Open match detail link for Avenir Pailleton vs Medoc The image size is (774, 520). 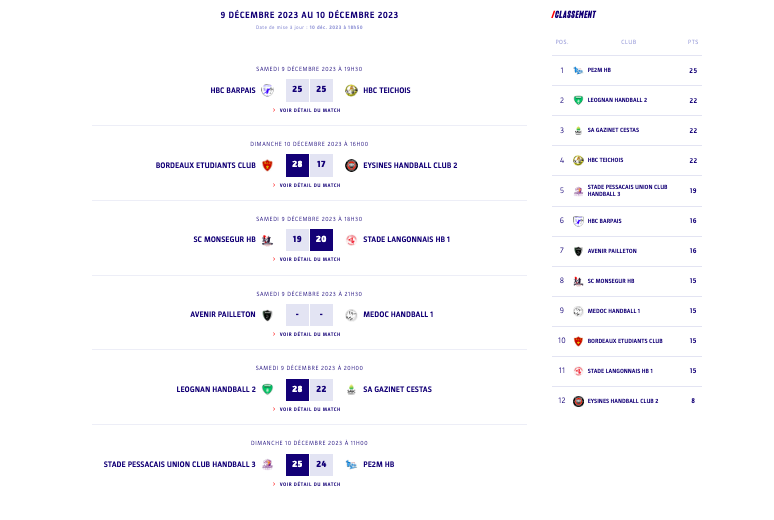point(309,334)
